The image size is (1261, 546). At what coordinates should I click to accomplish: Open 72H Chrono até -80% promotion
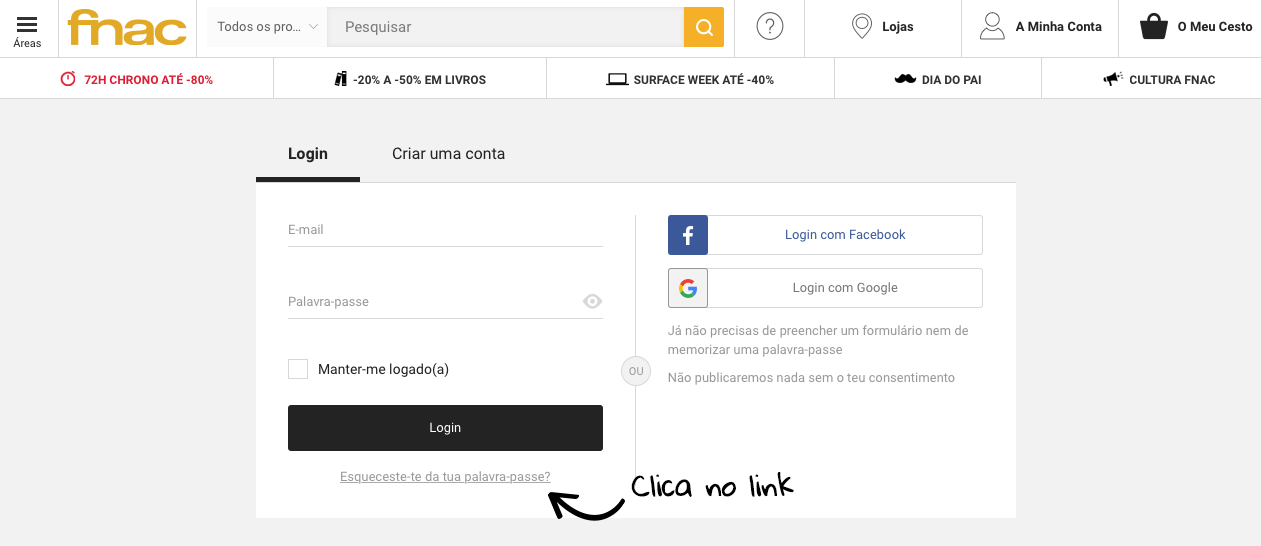(x=137, y=79)
